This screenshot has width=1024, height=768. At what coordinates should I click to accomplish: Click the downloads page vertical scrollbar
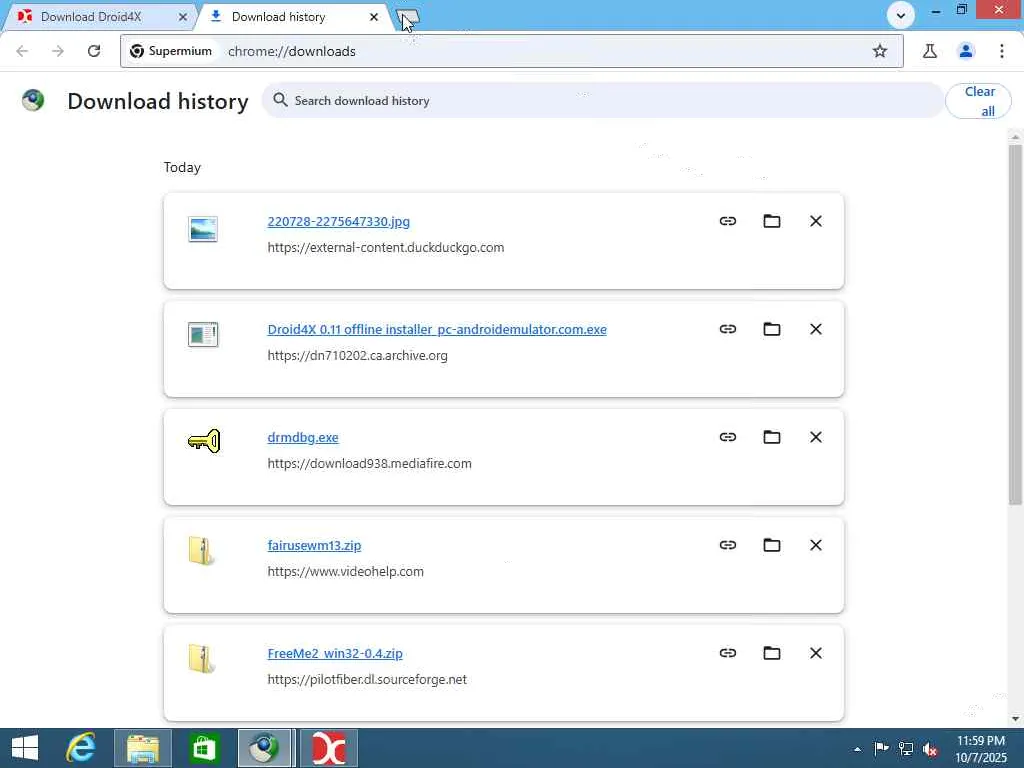(x=1015, y=325)
